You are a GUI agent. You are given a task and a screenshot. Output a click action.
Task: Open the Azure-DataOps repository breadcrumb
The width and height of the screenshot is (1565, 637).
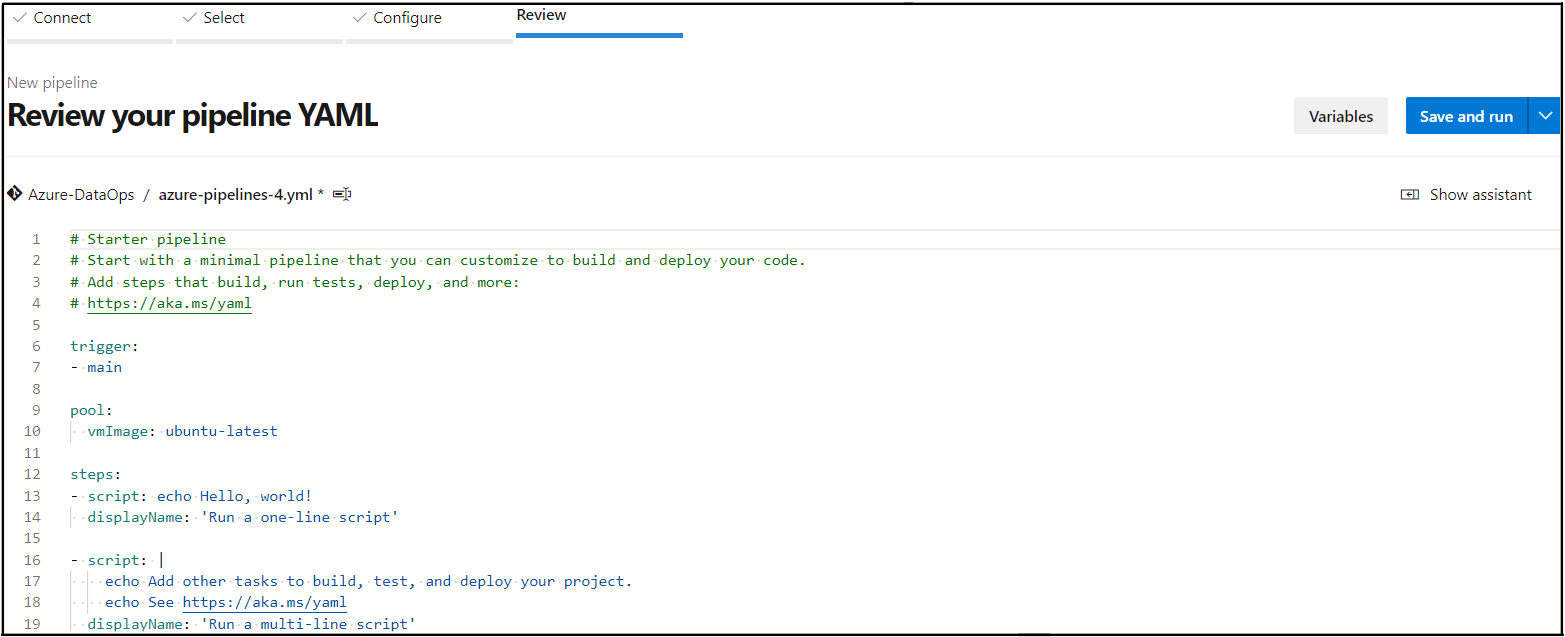[81, 195]
